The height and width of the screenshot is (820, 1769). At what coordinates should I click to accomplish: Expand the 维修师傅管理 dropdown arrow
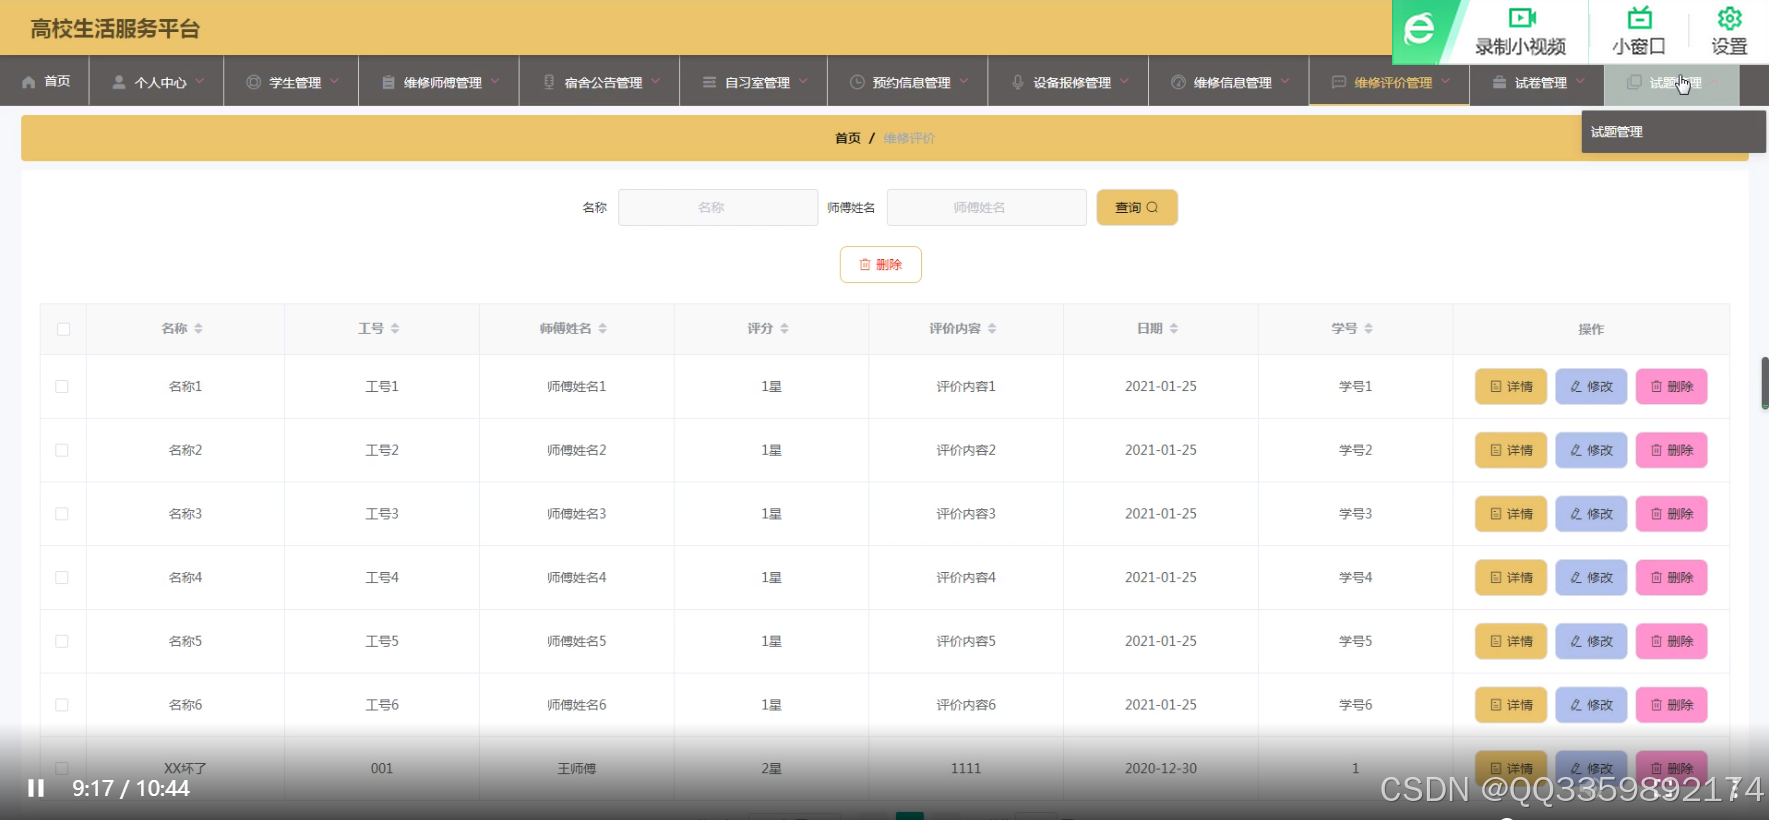495,82
